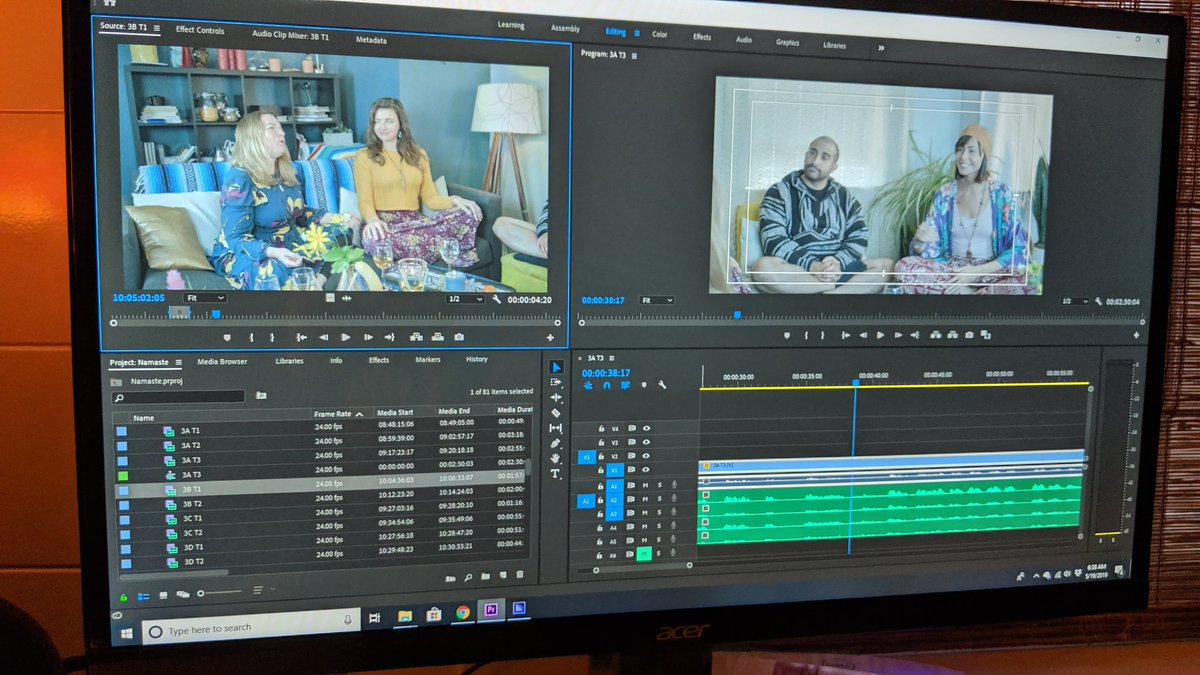Screen dimensions: 1200x675
Task: Open Media Browser tab
Action: [222, 361]
